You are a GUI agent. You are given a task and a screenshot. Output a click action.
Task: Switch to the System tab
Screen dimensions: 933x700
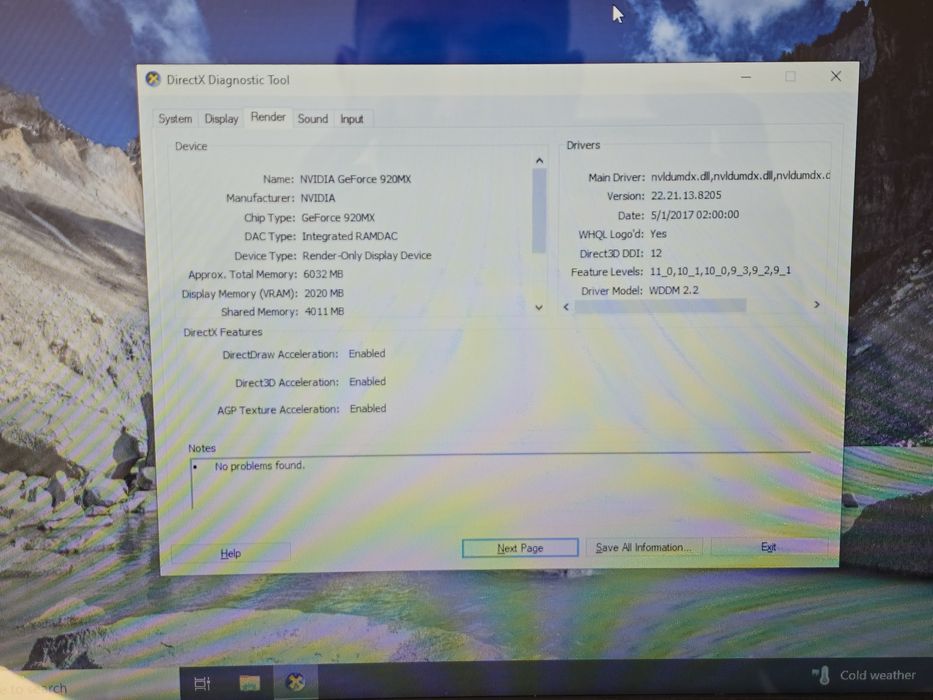point(175,118)
